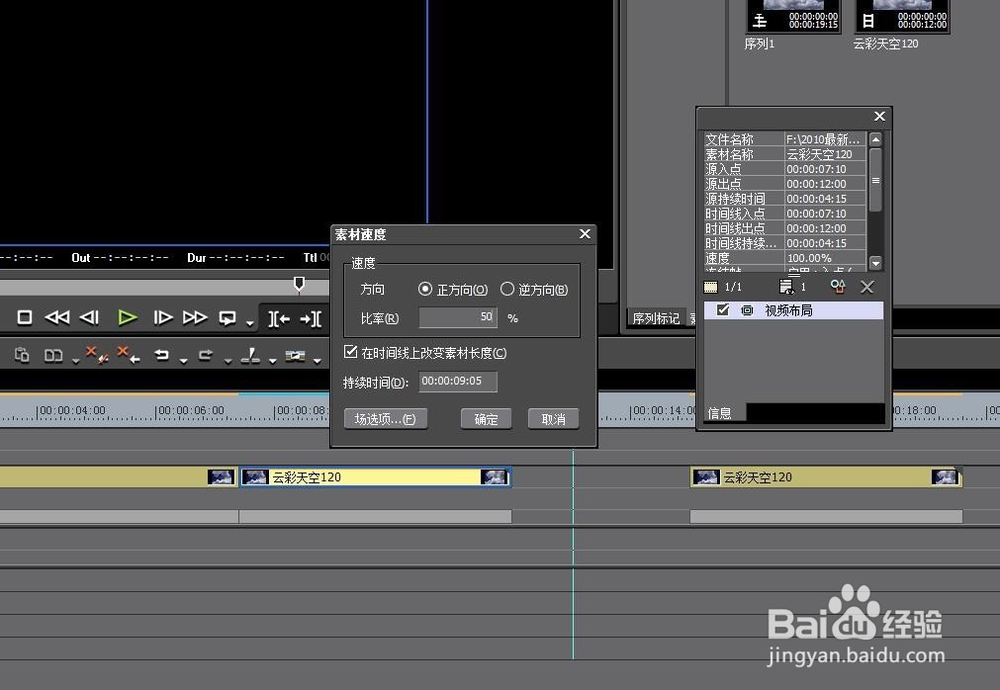This screenshot has height=690, width=1000.
Task: Open the Add Cut Point dropdown
Action: click(272, 361)
